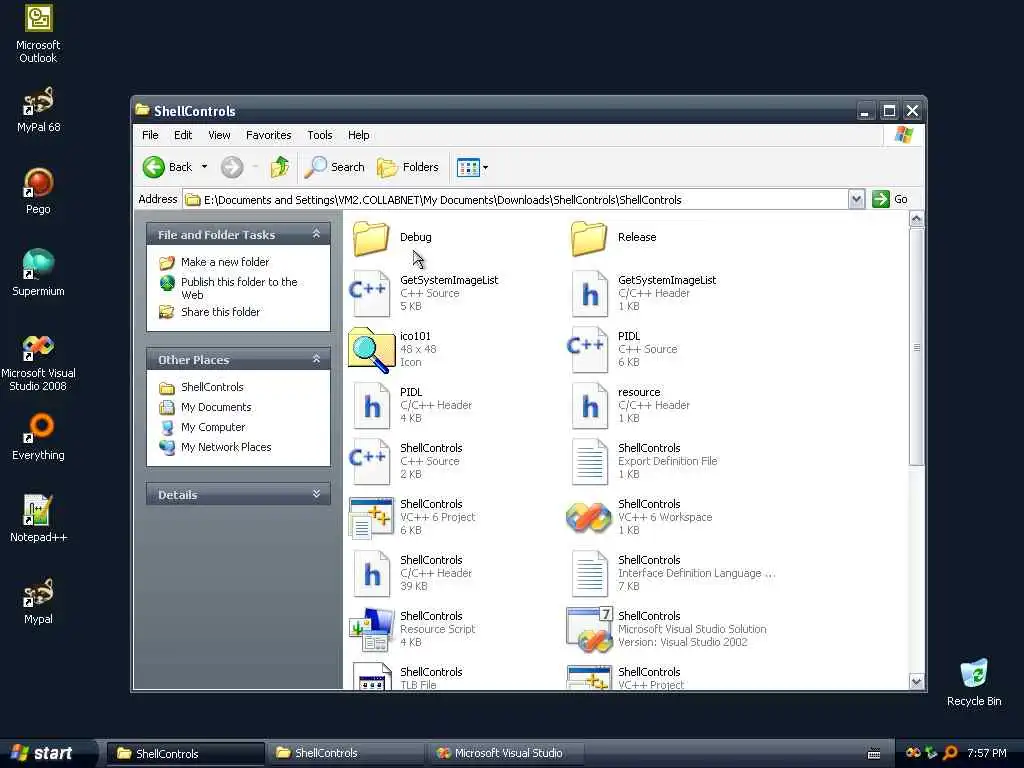
Task: Click the address bar path field
Action: pyautogui.click(x=516, y=200)
